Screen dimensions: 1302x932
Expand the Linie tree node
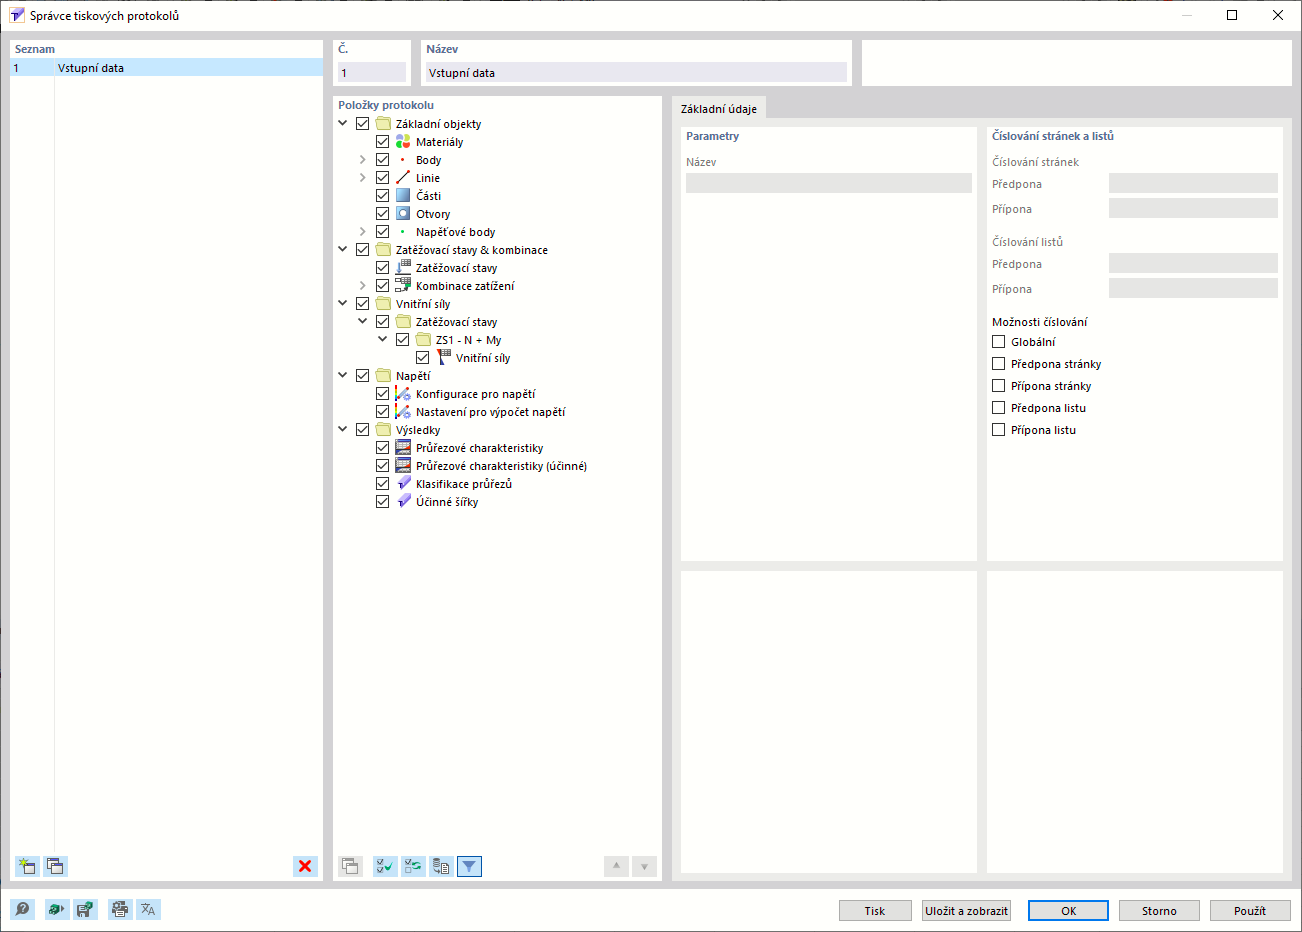pos(363,178)
